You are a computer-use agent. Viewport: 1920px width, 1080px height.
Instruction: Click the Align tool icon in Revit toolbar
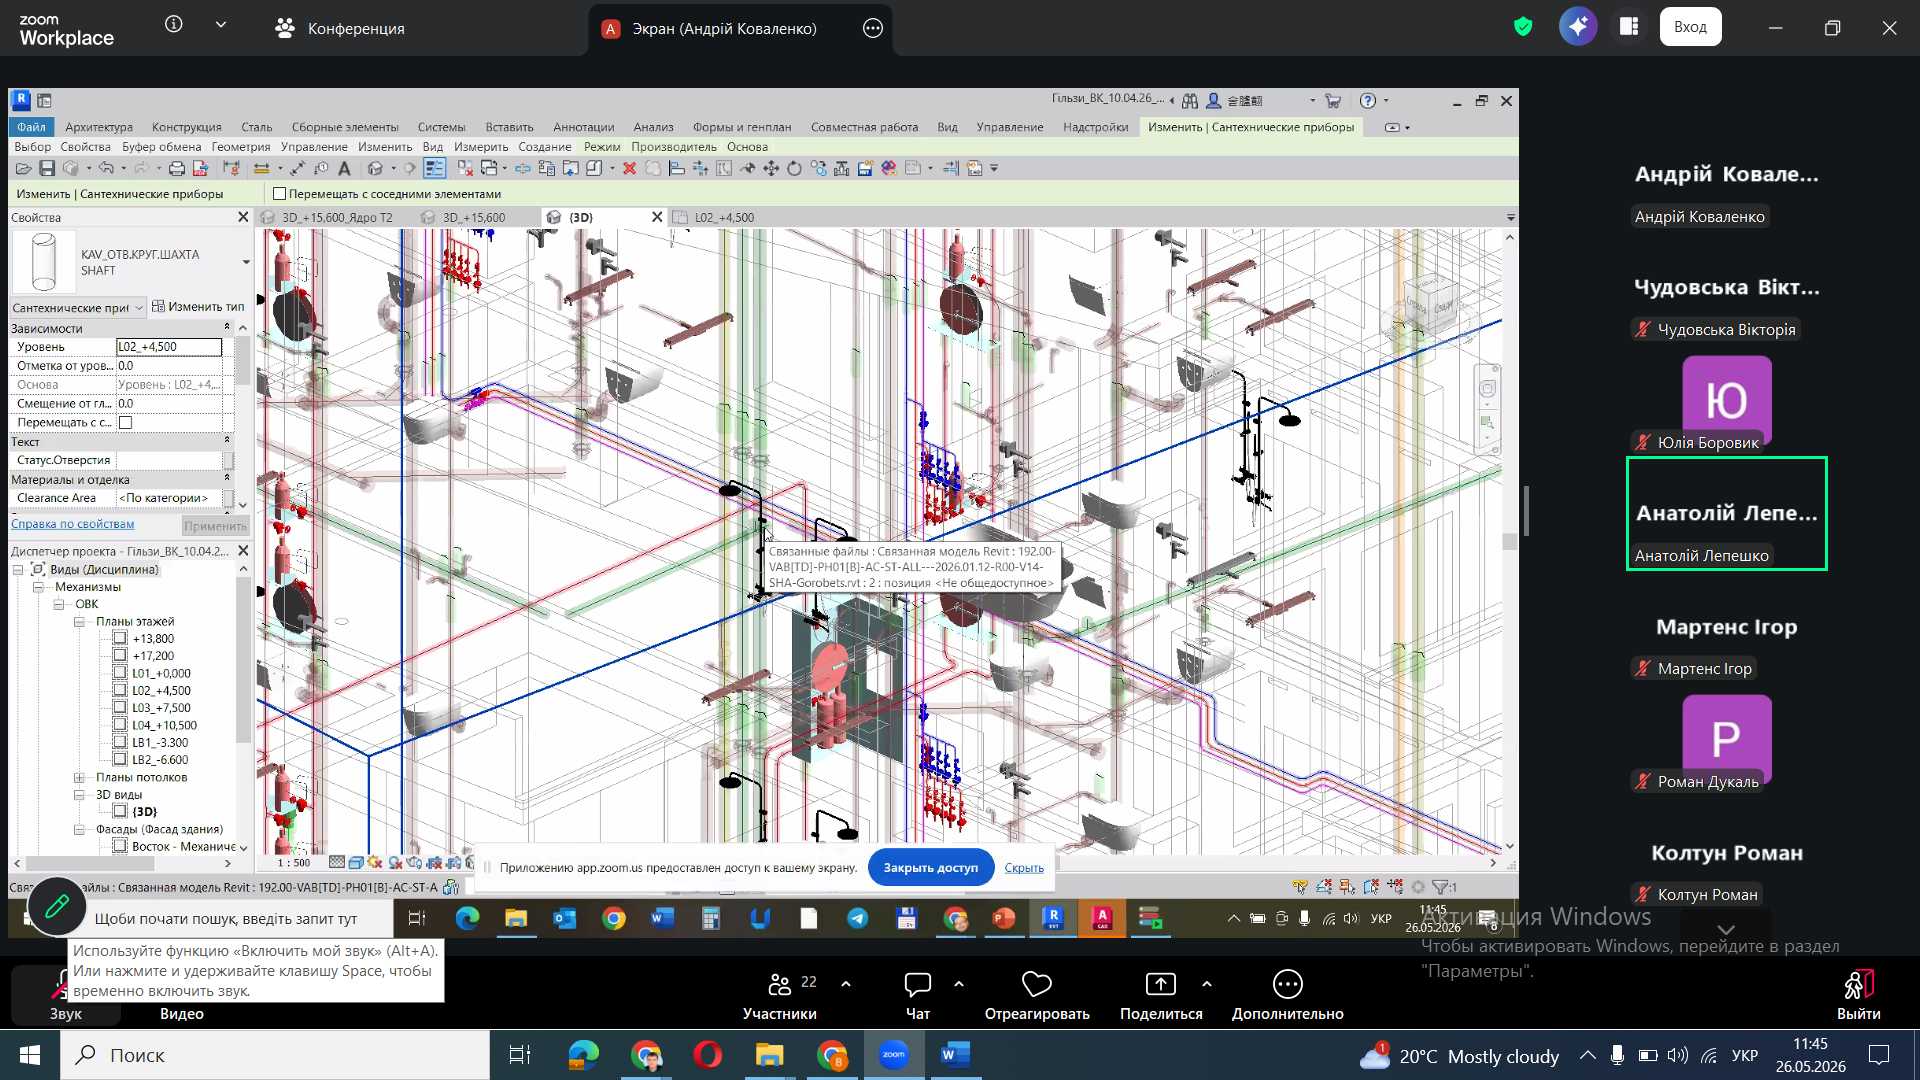click(677, 168)
